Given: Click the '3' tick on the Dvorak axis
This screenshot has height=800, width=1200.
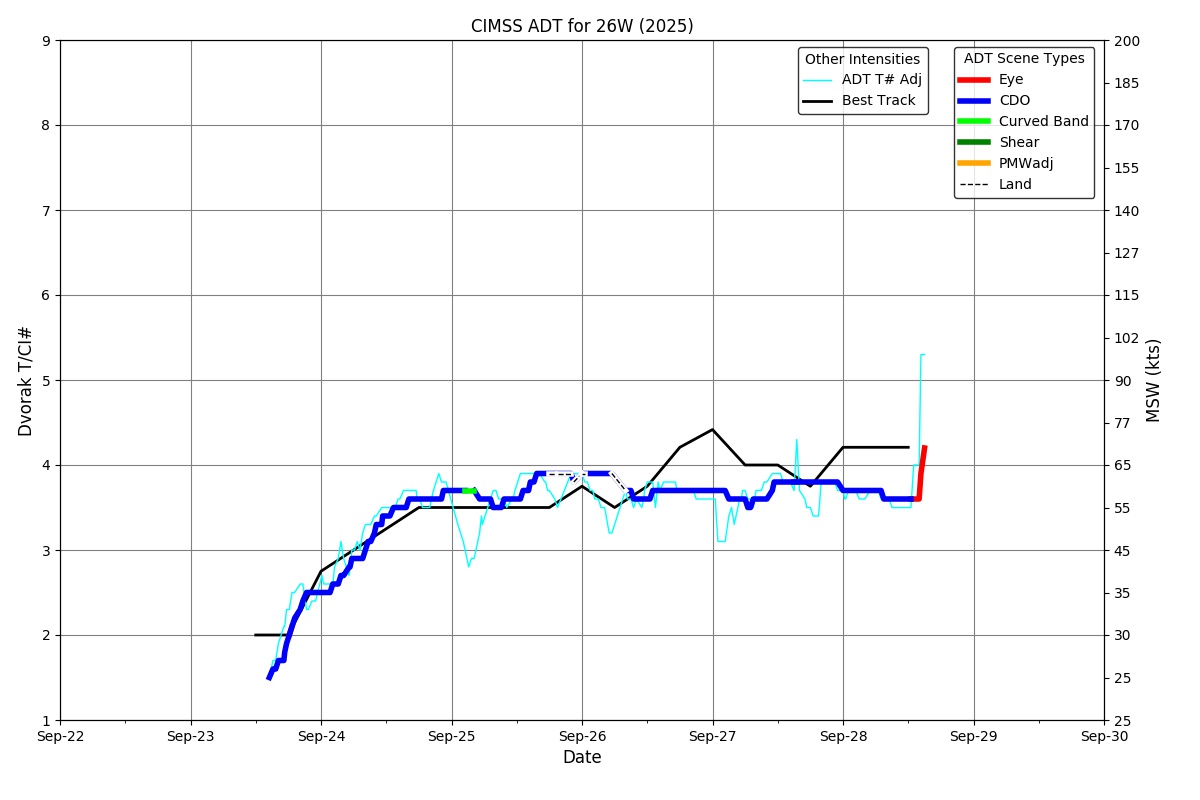Looking at the screenshot, I should click(46, 551).
